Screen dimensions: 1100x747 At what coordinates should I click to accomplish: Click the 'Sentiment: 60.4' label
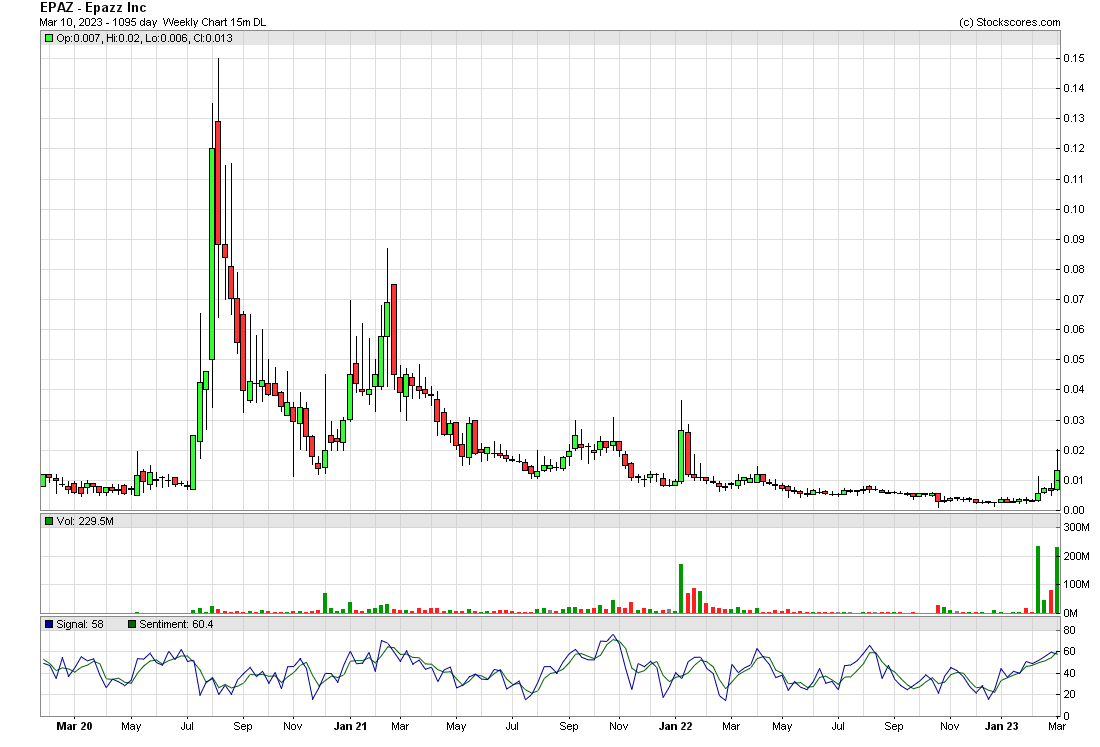[x=176, y=624]
